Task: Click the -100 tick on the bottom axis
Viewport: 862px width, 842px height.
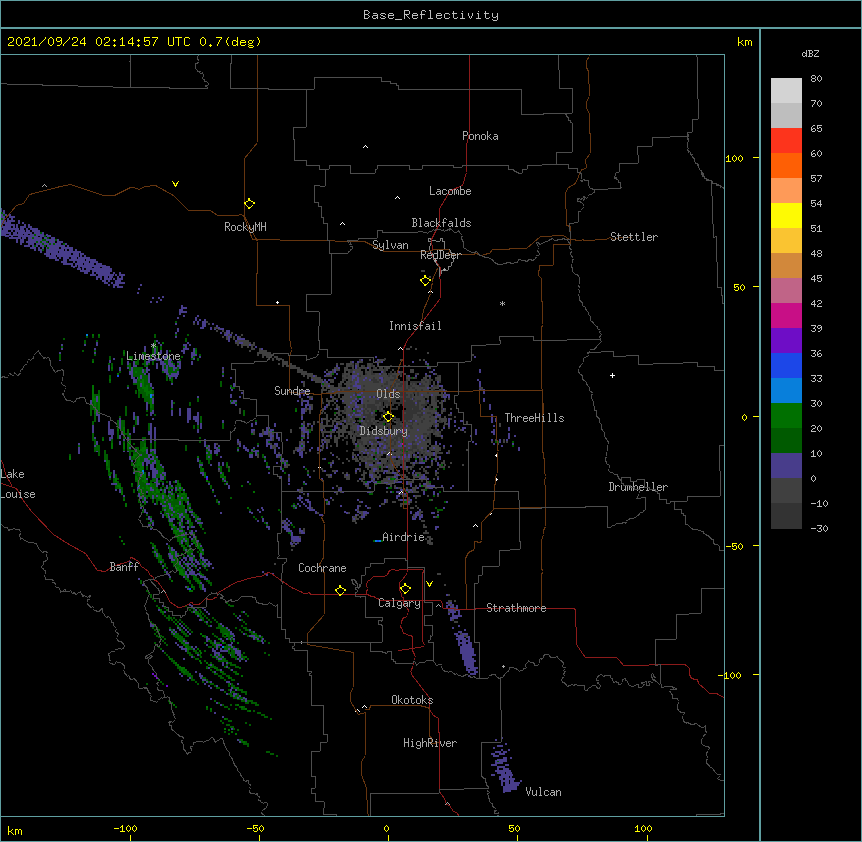Action: [125, 828]
